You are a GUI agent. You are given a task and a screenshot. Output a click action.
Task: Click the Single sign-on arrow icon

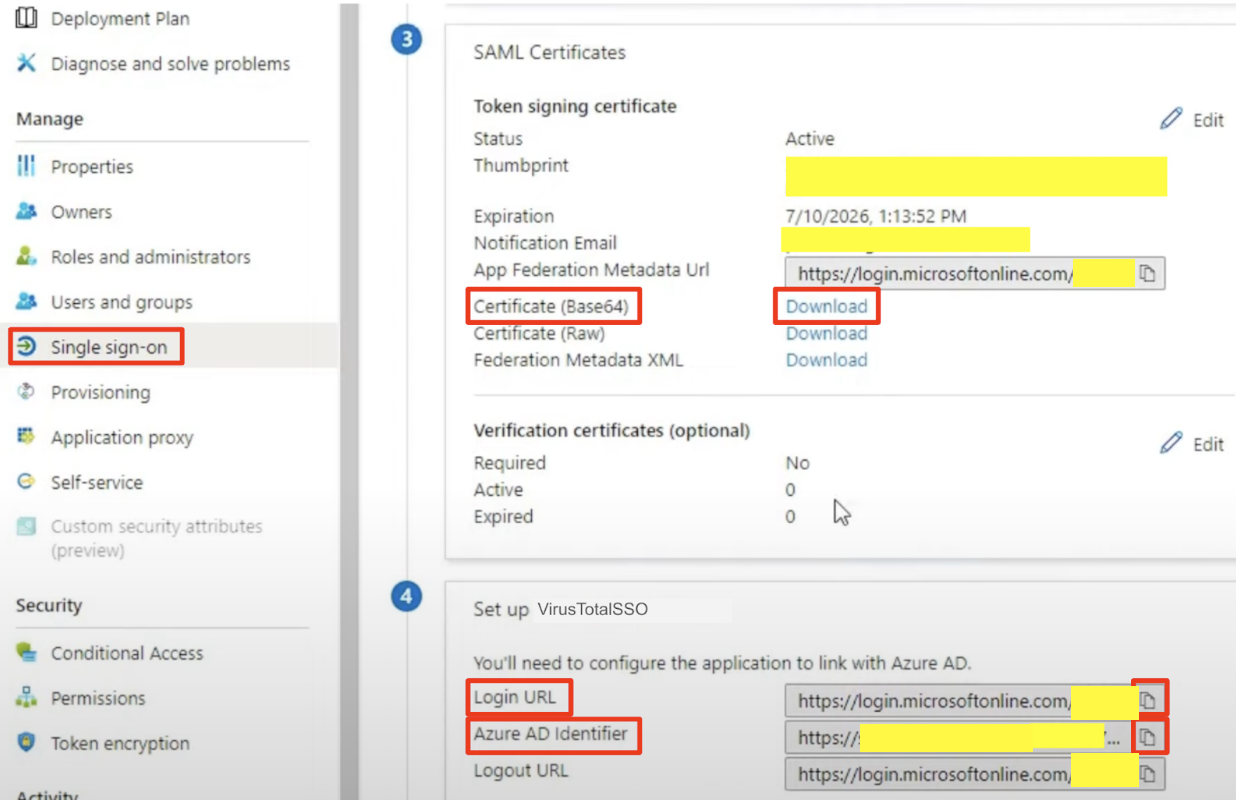(27, 347)
